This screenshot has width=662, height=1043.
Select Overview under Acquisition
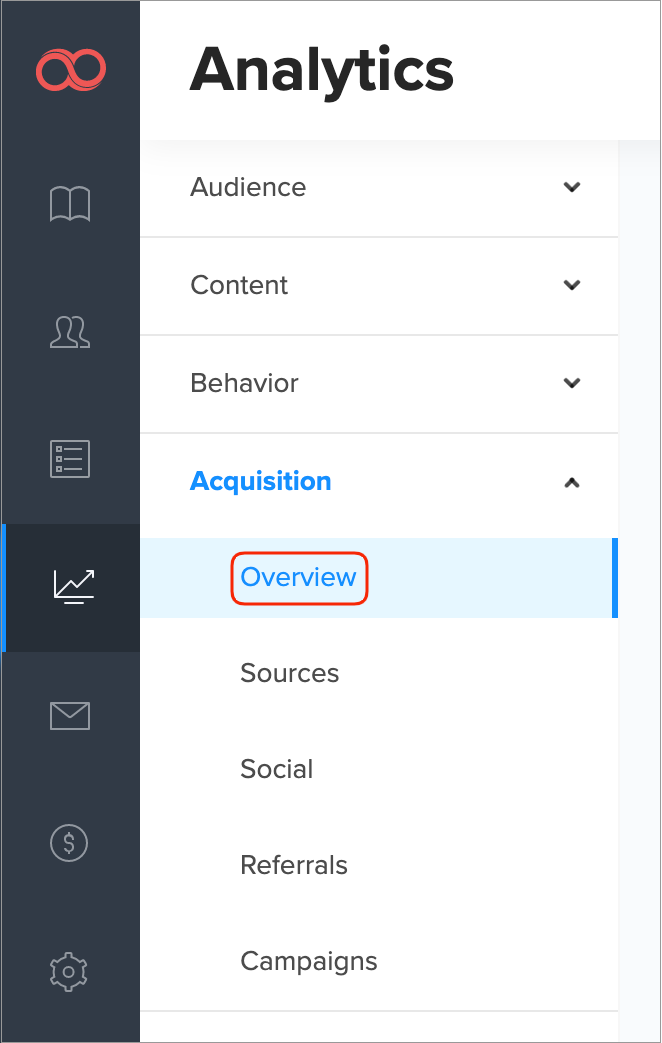click(298, 577)
